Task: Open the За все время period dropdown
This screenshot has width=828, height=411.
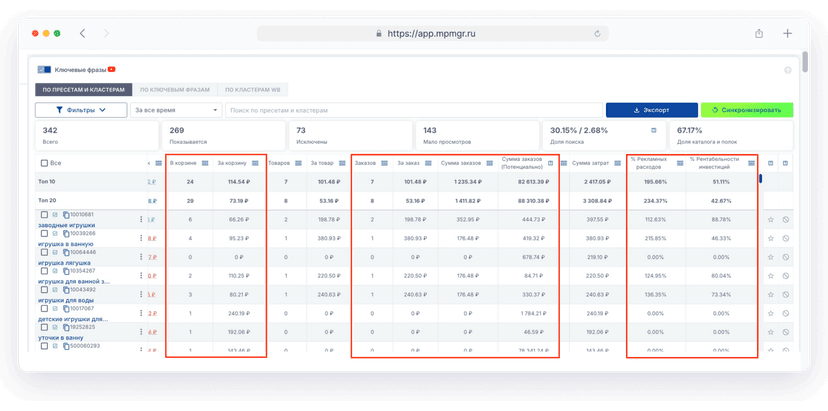Action: 175,110
